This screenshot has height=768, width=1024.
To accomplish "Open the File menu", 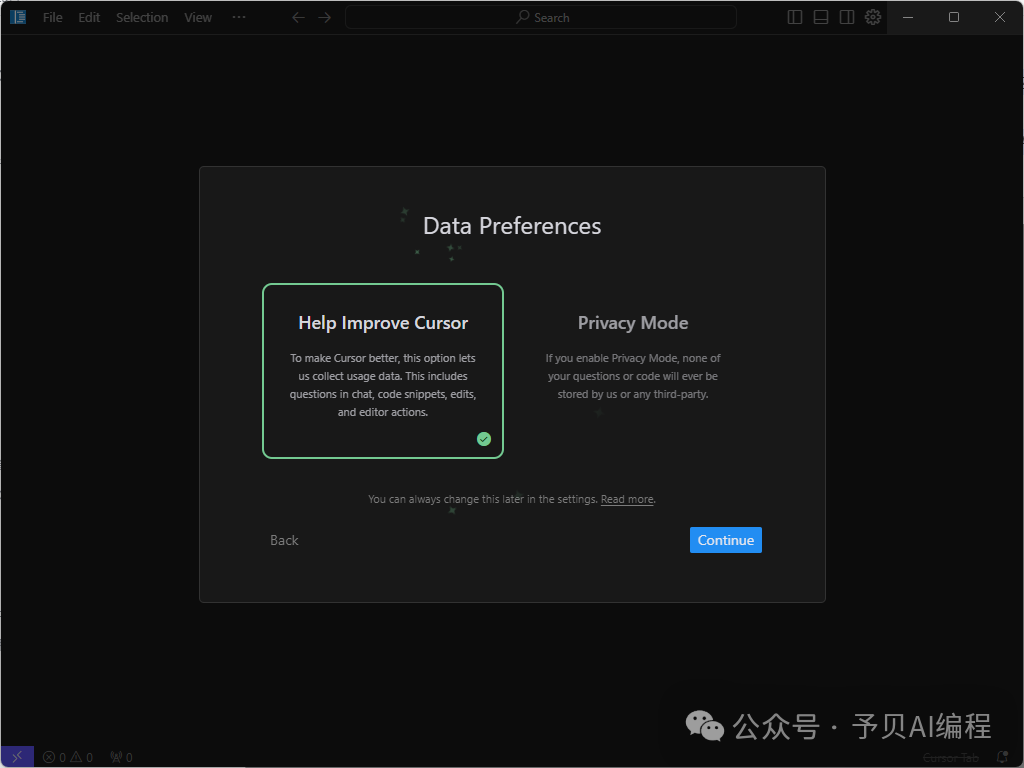I will click(x=53, y=18).
